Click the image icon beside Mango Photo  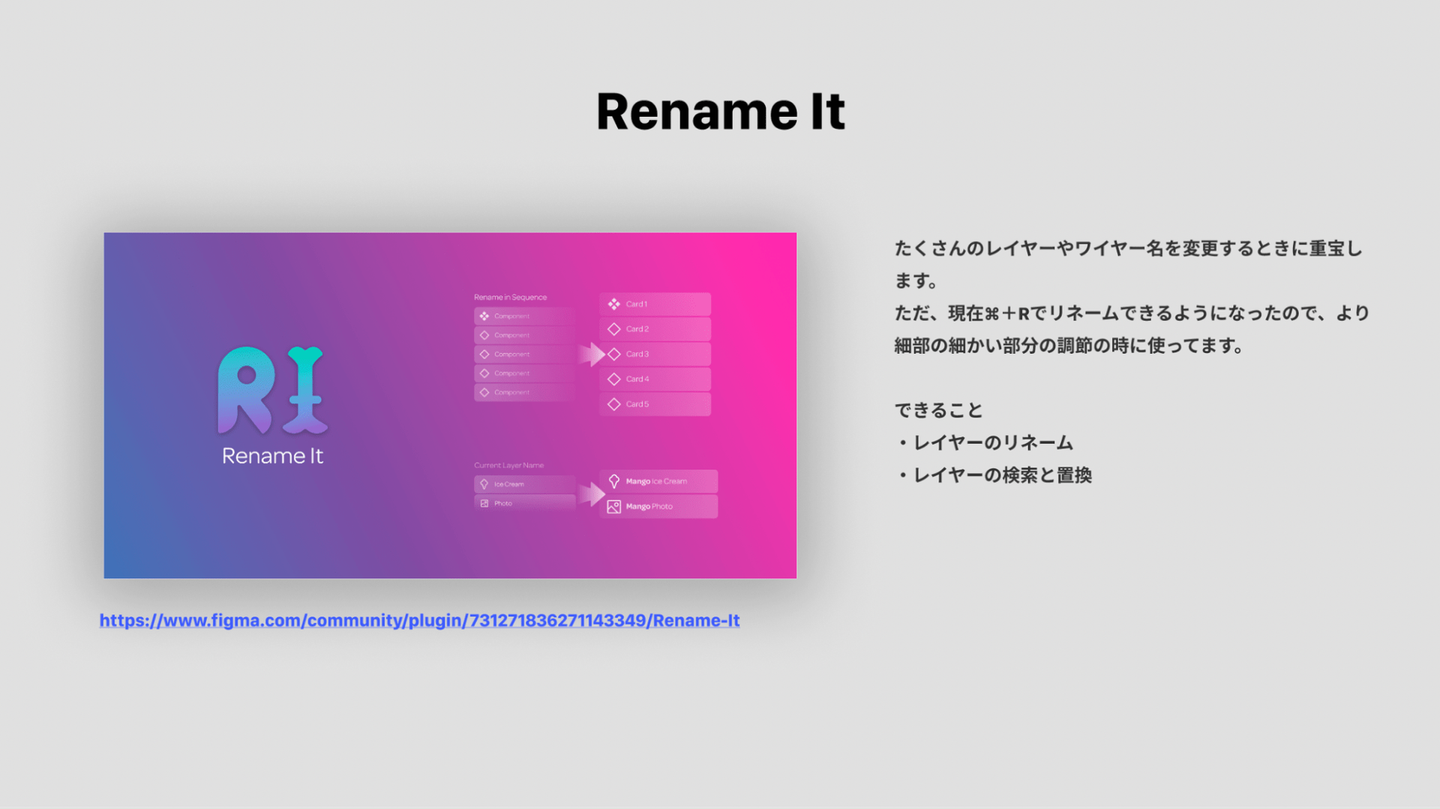tap(614, 507)
